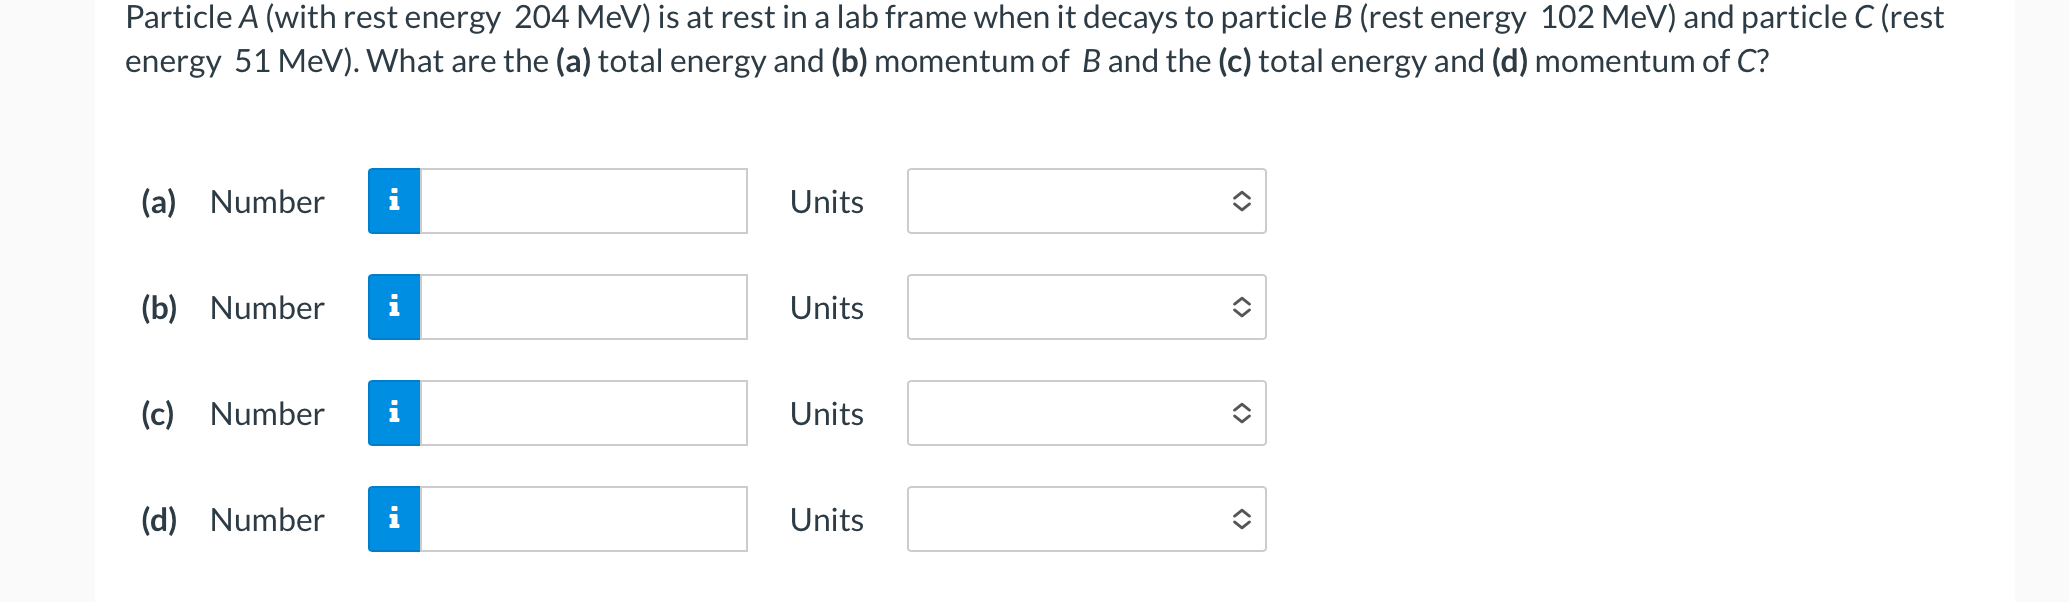
Task: Click the Units label in row (b)
Action: click(827, 308)
